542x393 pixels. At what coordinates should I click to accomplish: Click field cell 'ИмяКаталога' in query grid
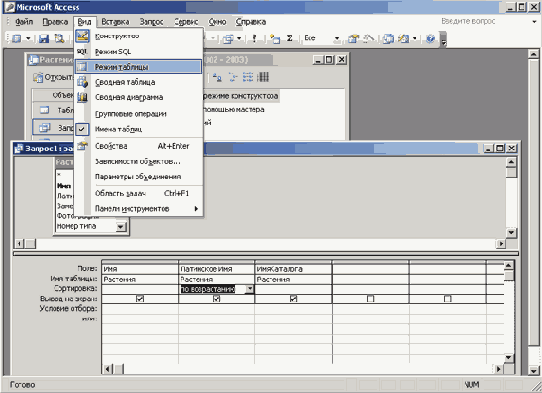(293, 269)
